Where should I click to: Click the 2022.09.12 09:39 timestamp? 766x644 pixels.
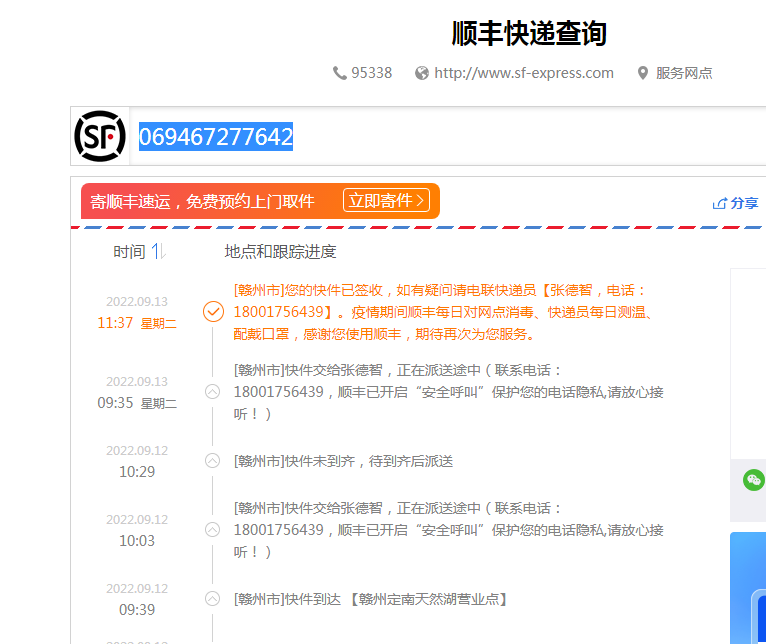pos(137,599)
